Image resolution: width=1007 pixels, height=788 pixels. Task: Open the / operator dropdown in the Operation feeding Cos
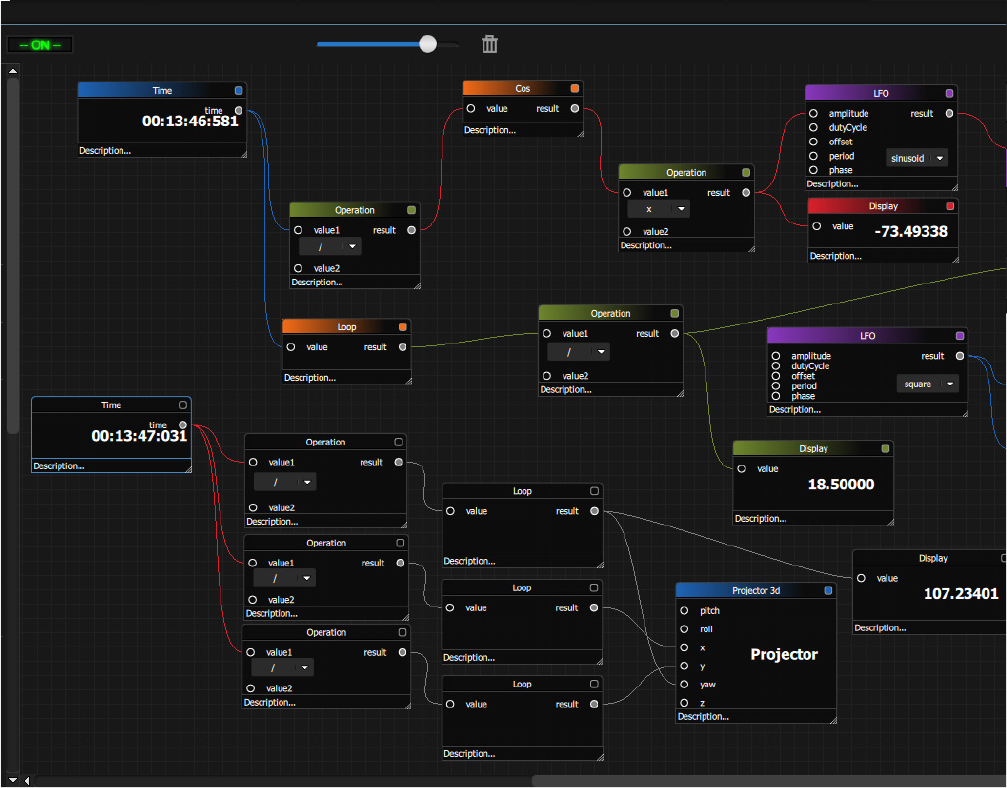330,247
